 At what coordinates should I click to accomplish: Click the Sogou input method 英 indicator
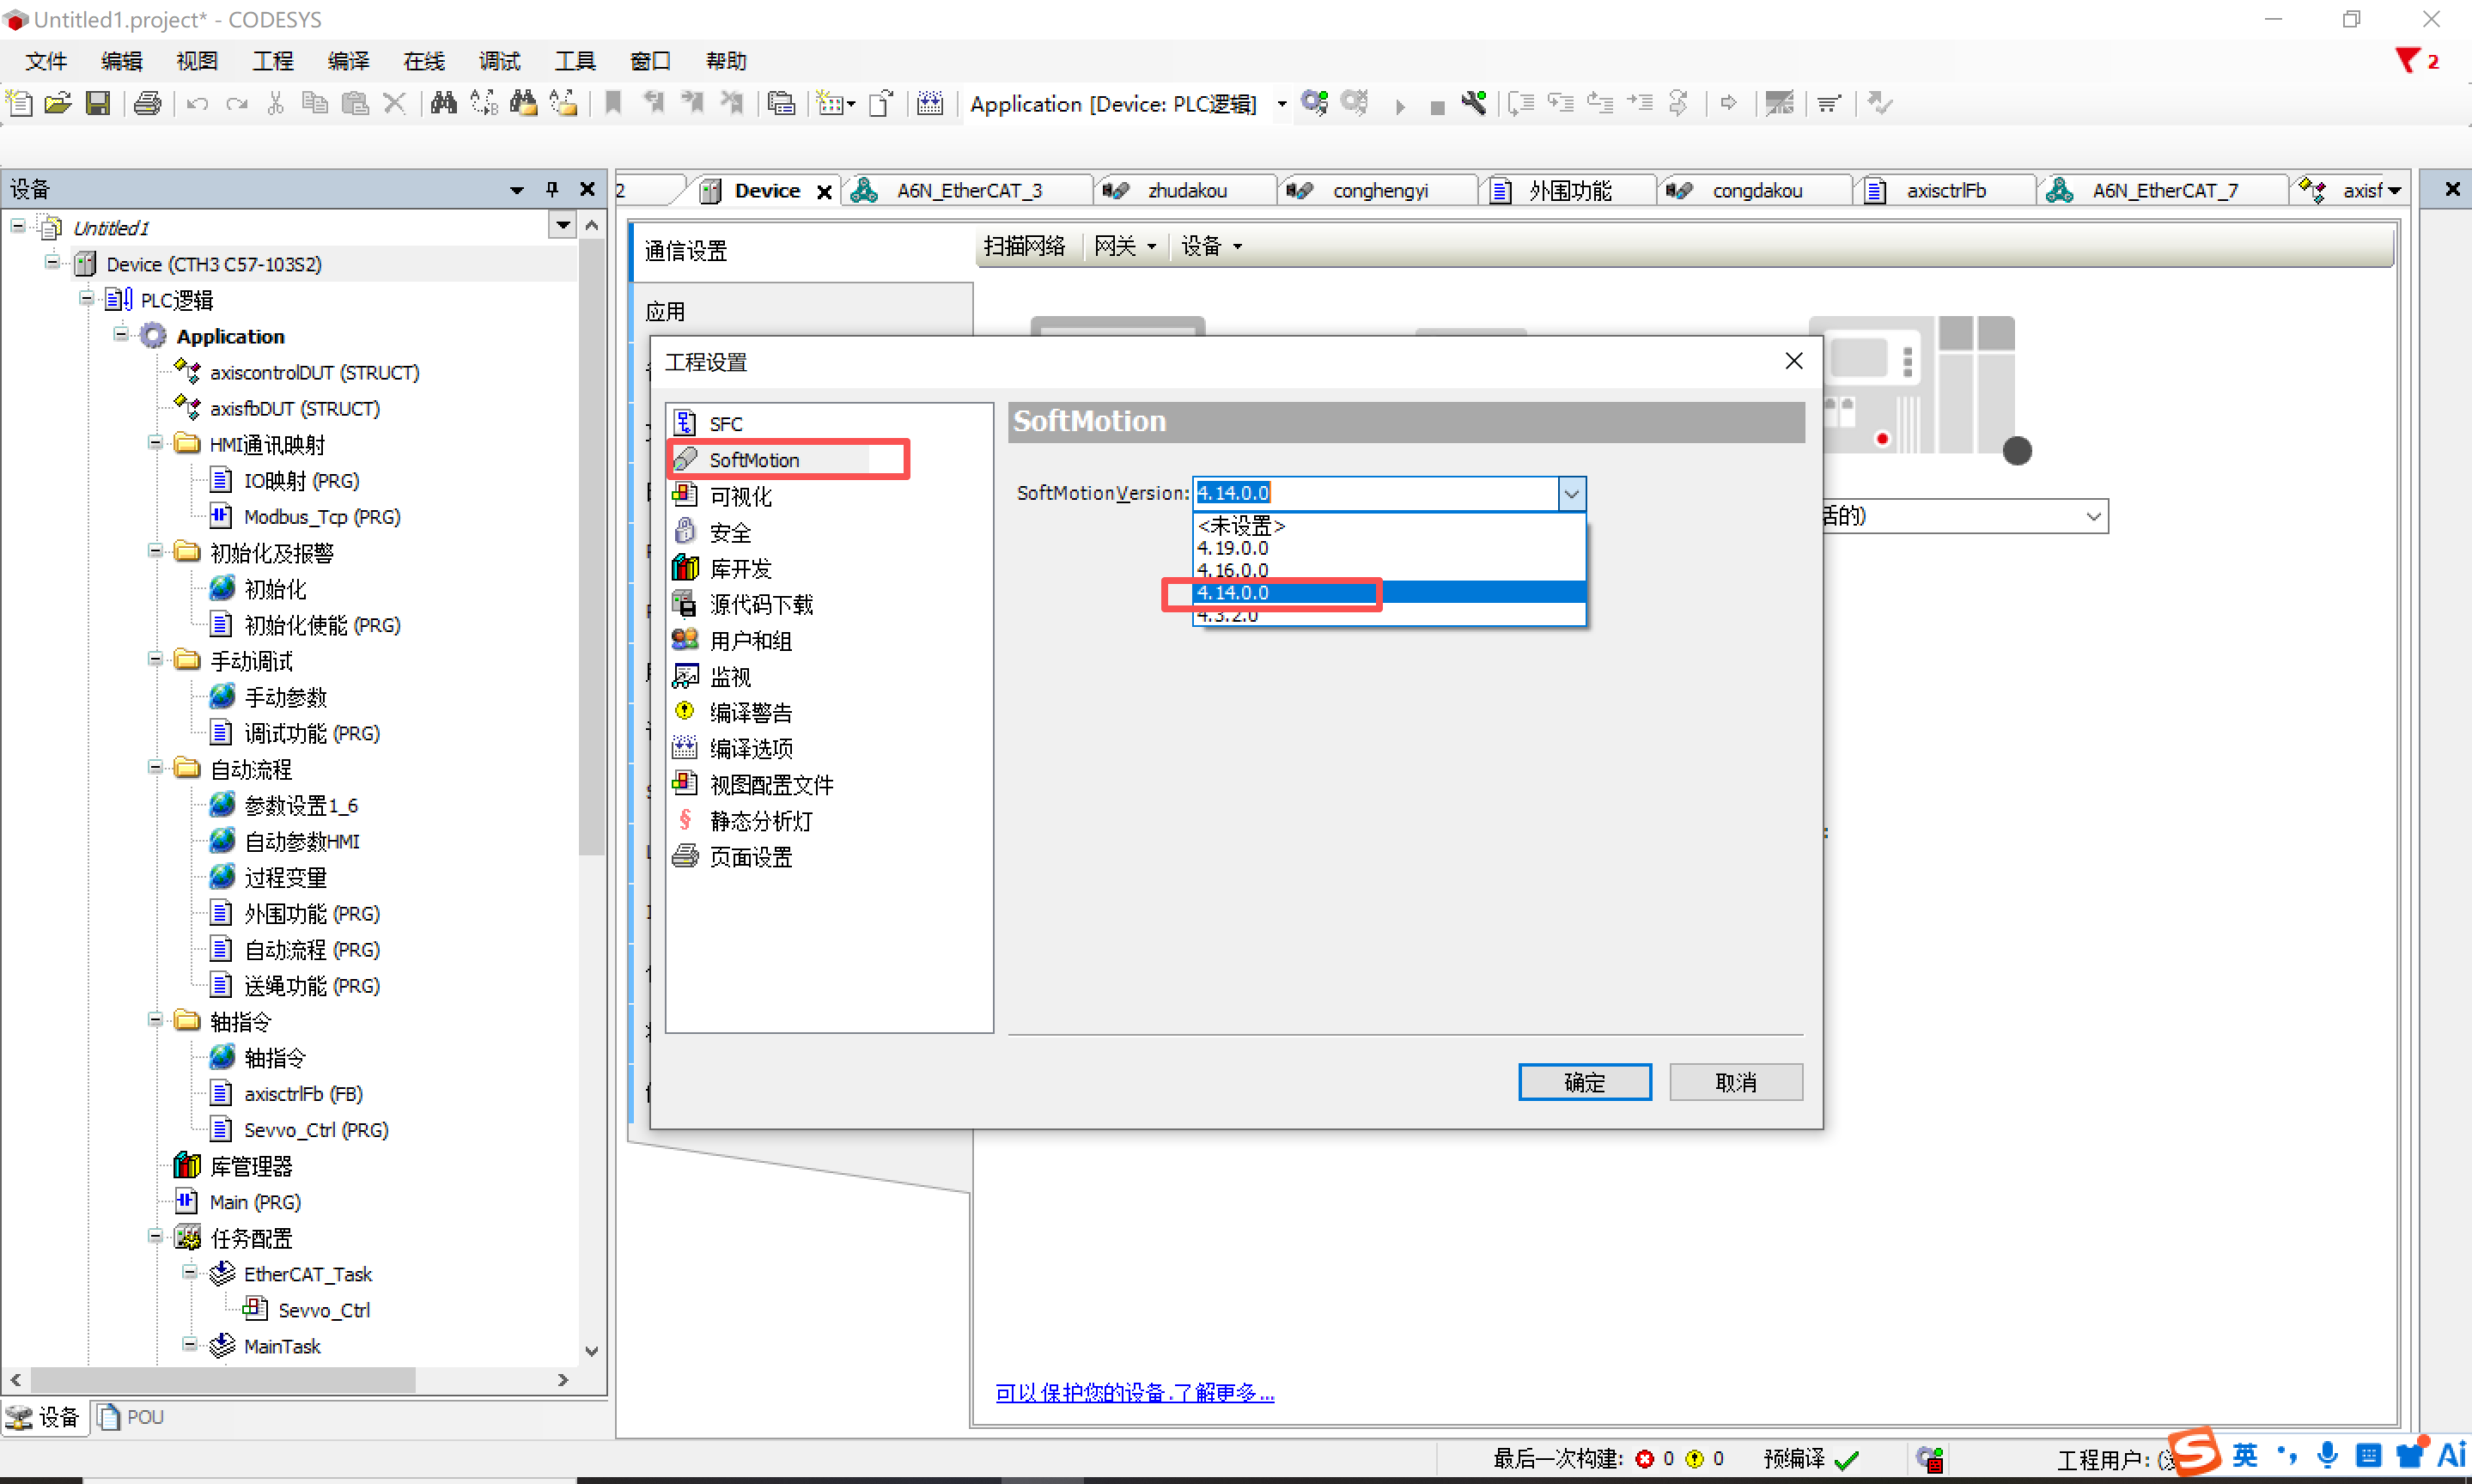2244,1455
